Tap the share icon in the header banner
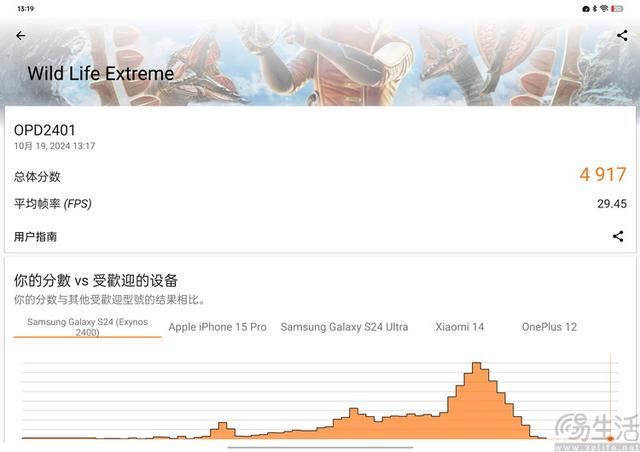Viewport: 640px width, 452px height. point(622,35)
